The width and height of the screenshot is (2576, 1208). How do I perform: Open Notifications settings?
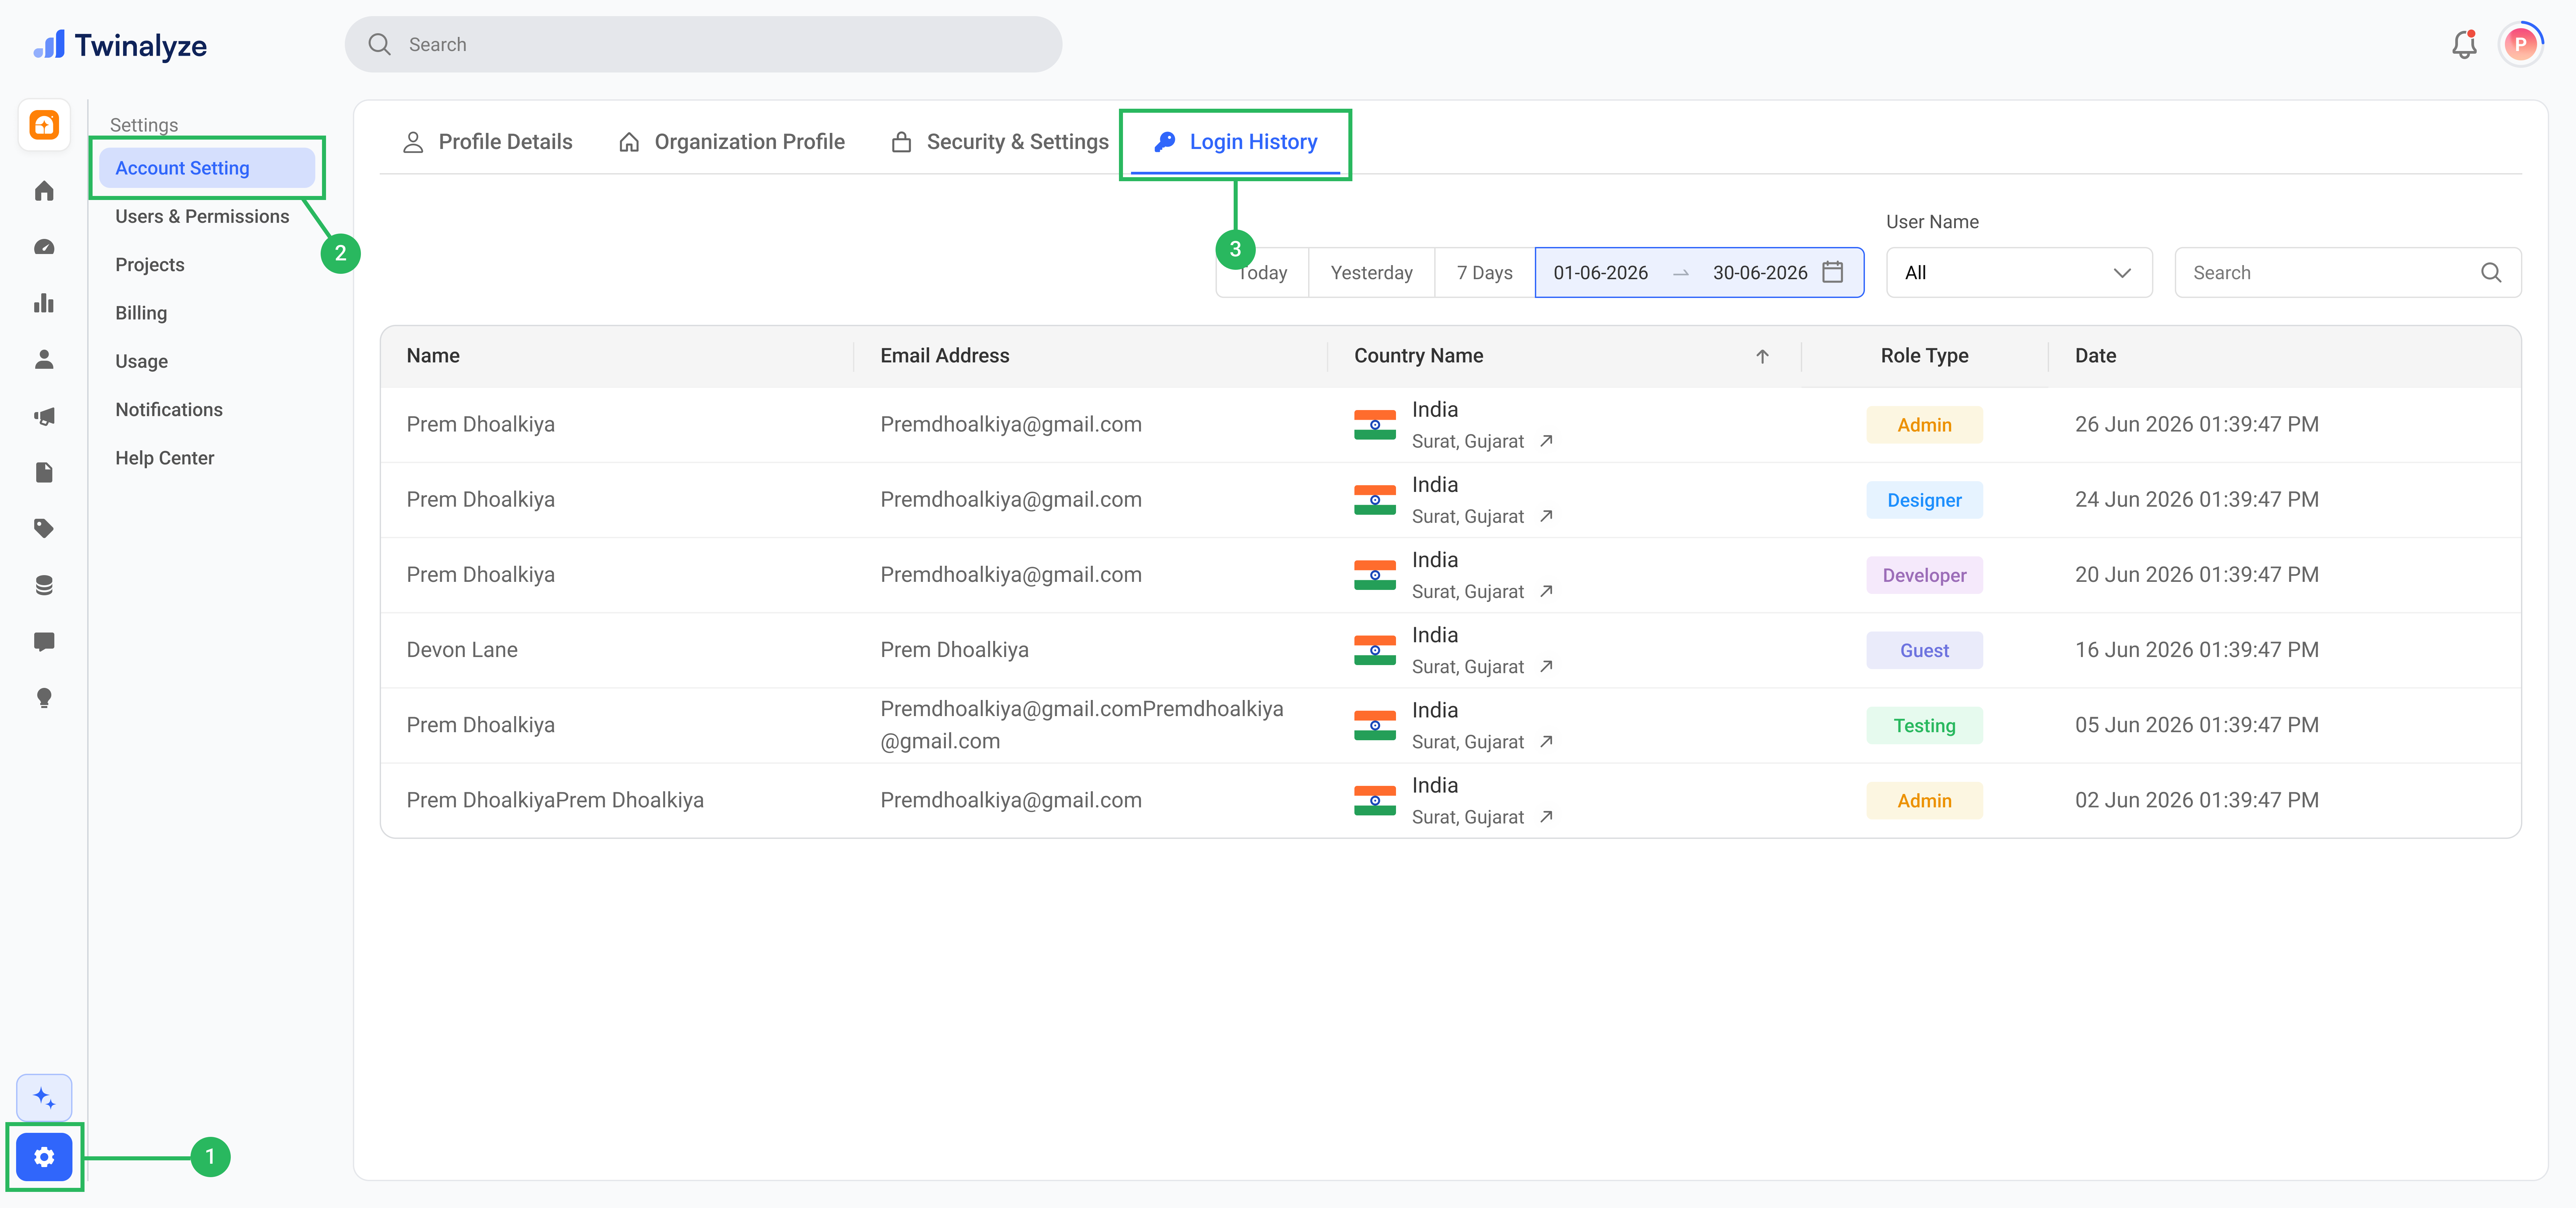[169, 410]
